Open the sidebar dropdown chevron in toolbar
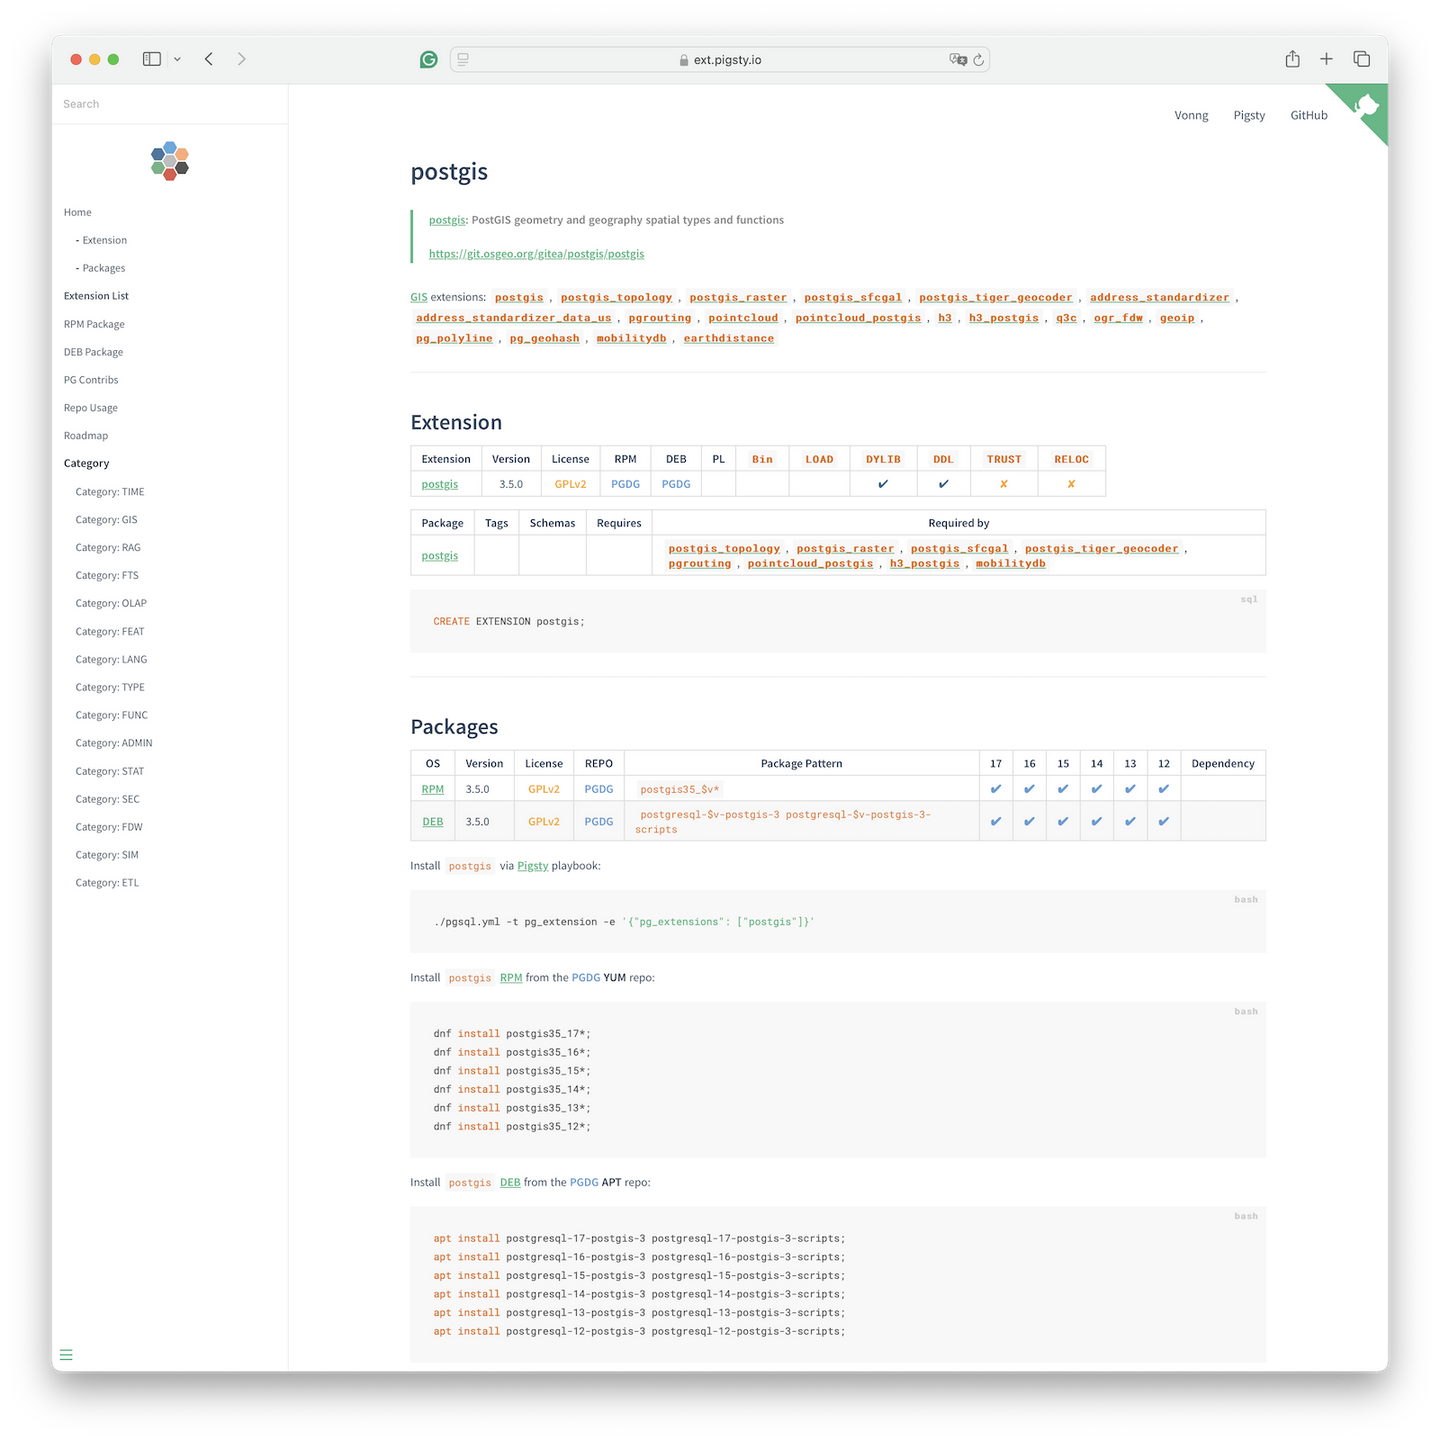The image size is (1440, 1440). pyautogui.click(x=177, y=59)
